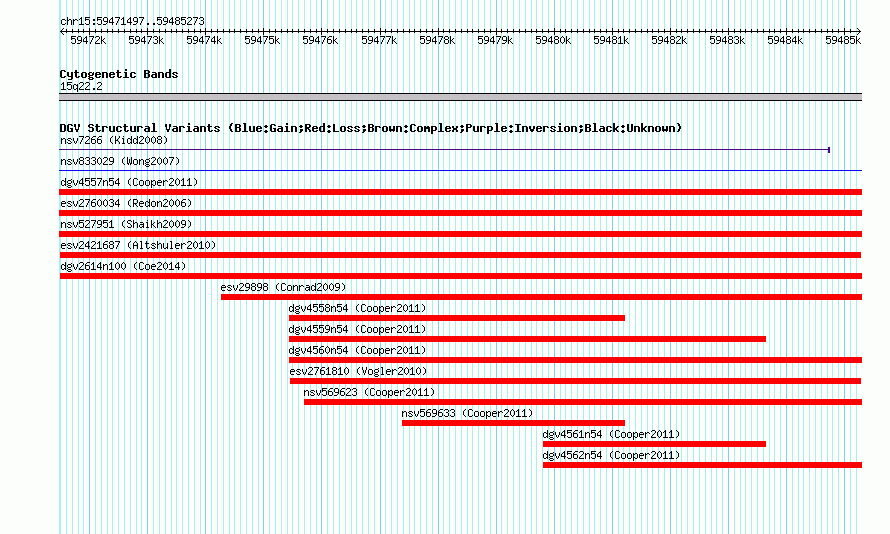Click the 59476k ruler tick label
890x534 pixels.
(x=320, y=41)
